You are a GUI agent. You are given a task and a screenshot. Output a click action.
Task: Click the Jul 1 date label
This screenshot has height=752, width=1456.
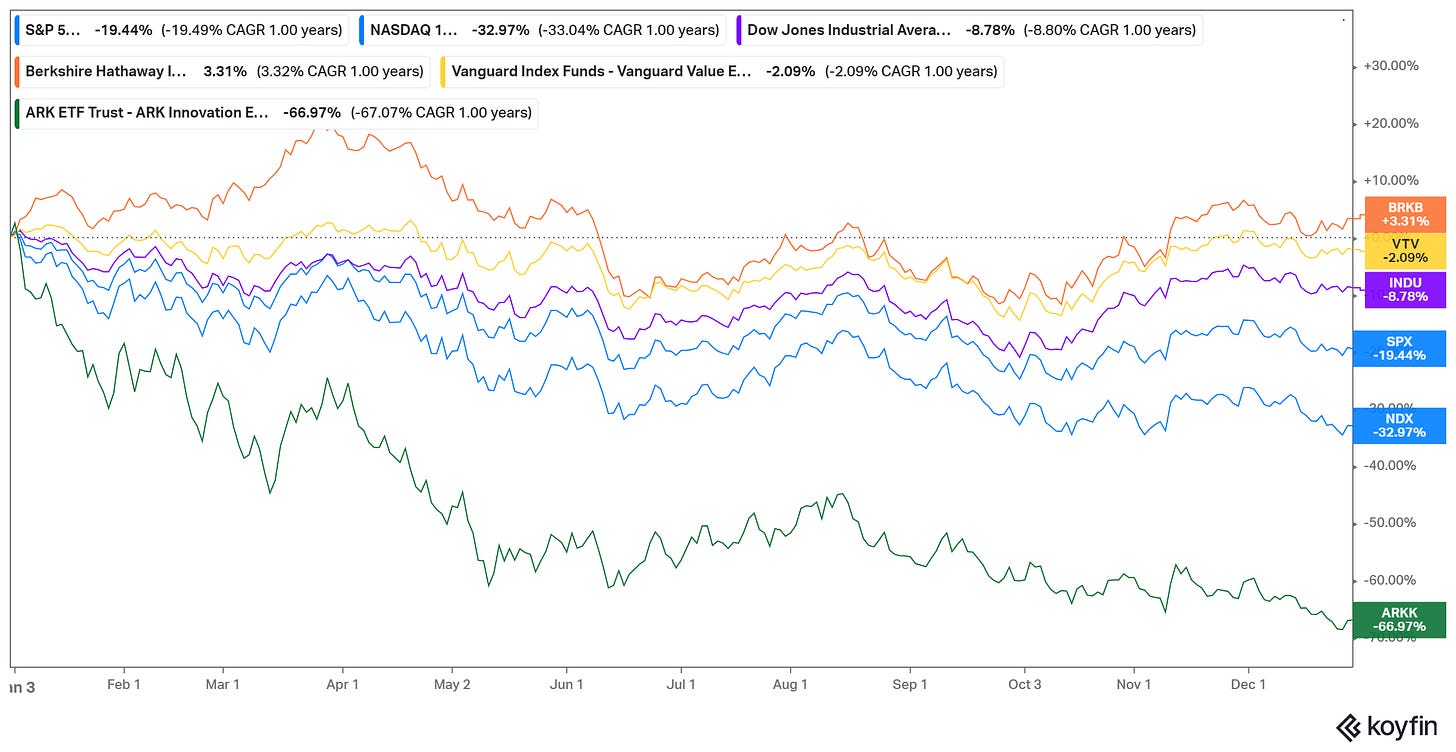point(681,685)
